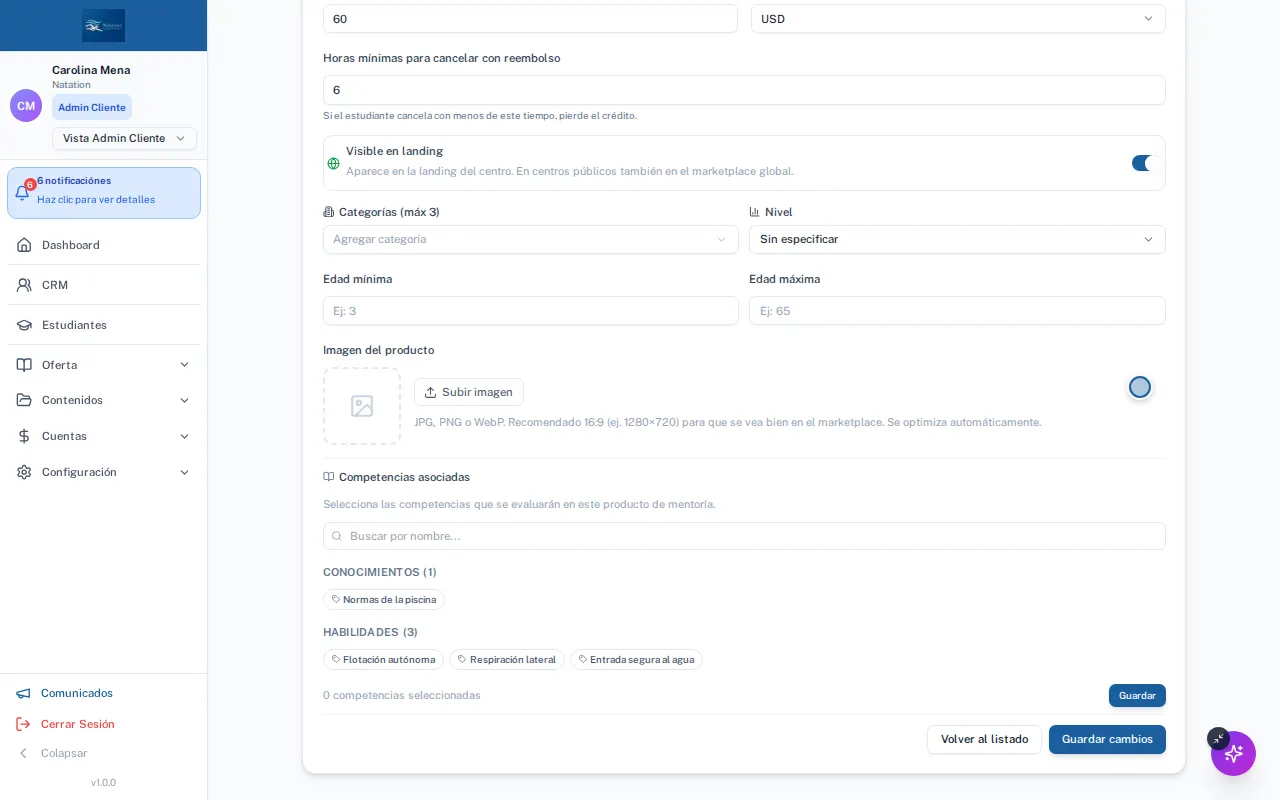This screenshot has width=1280, height=800.
Task: Collapse the assistant widget with arrows icon
Action: point(1218,738)
